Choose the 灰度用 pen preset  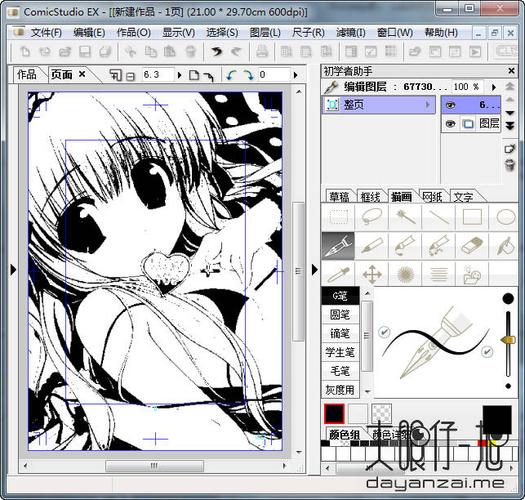[340, 389]
